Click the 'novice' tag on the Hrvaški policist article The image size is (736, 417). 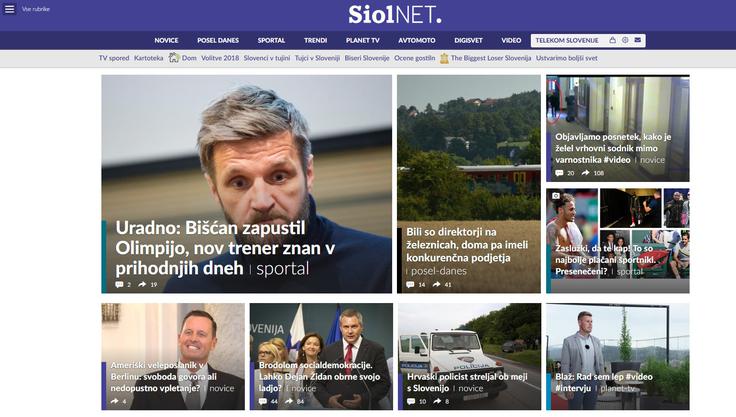point(471,389)
